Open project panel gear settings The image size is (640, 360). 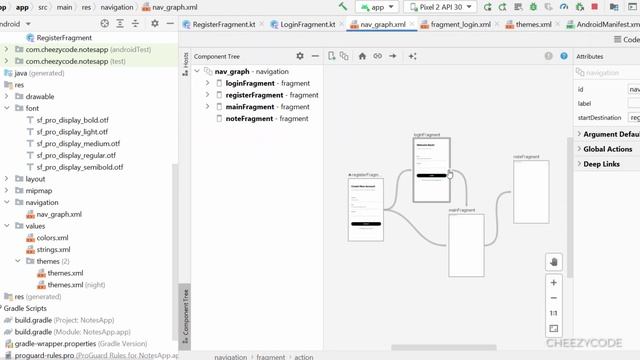click(155, 24)
